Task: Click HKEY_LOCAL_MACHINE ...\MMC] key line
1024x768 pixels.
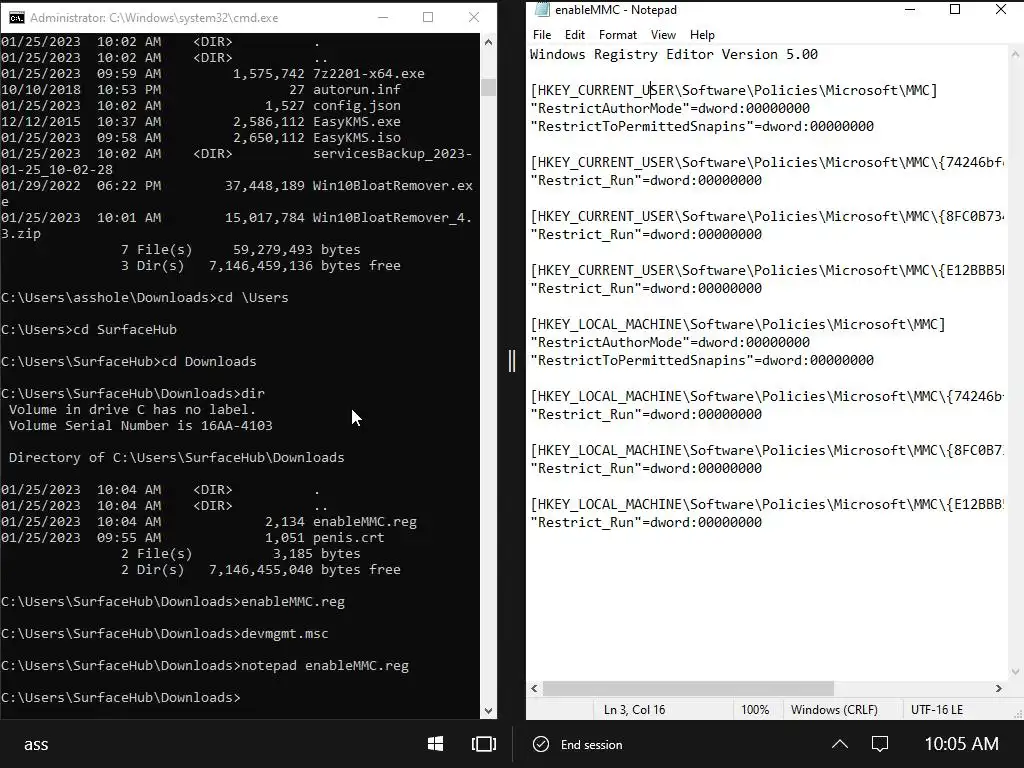Action: coord(738,325)
